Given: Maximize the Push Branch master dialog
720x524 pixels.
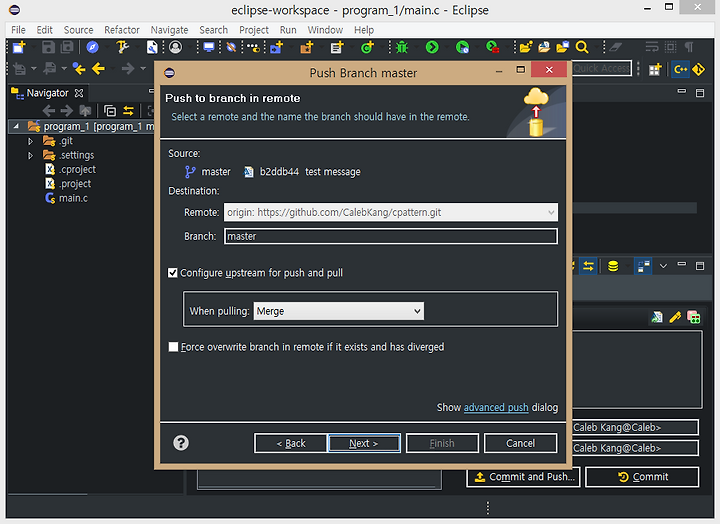Looking at the screenshot, I should 520,70.
